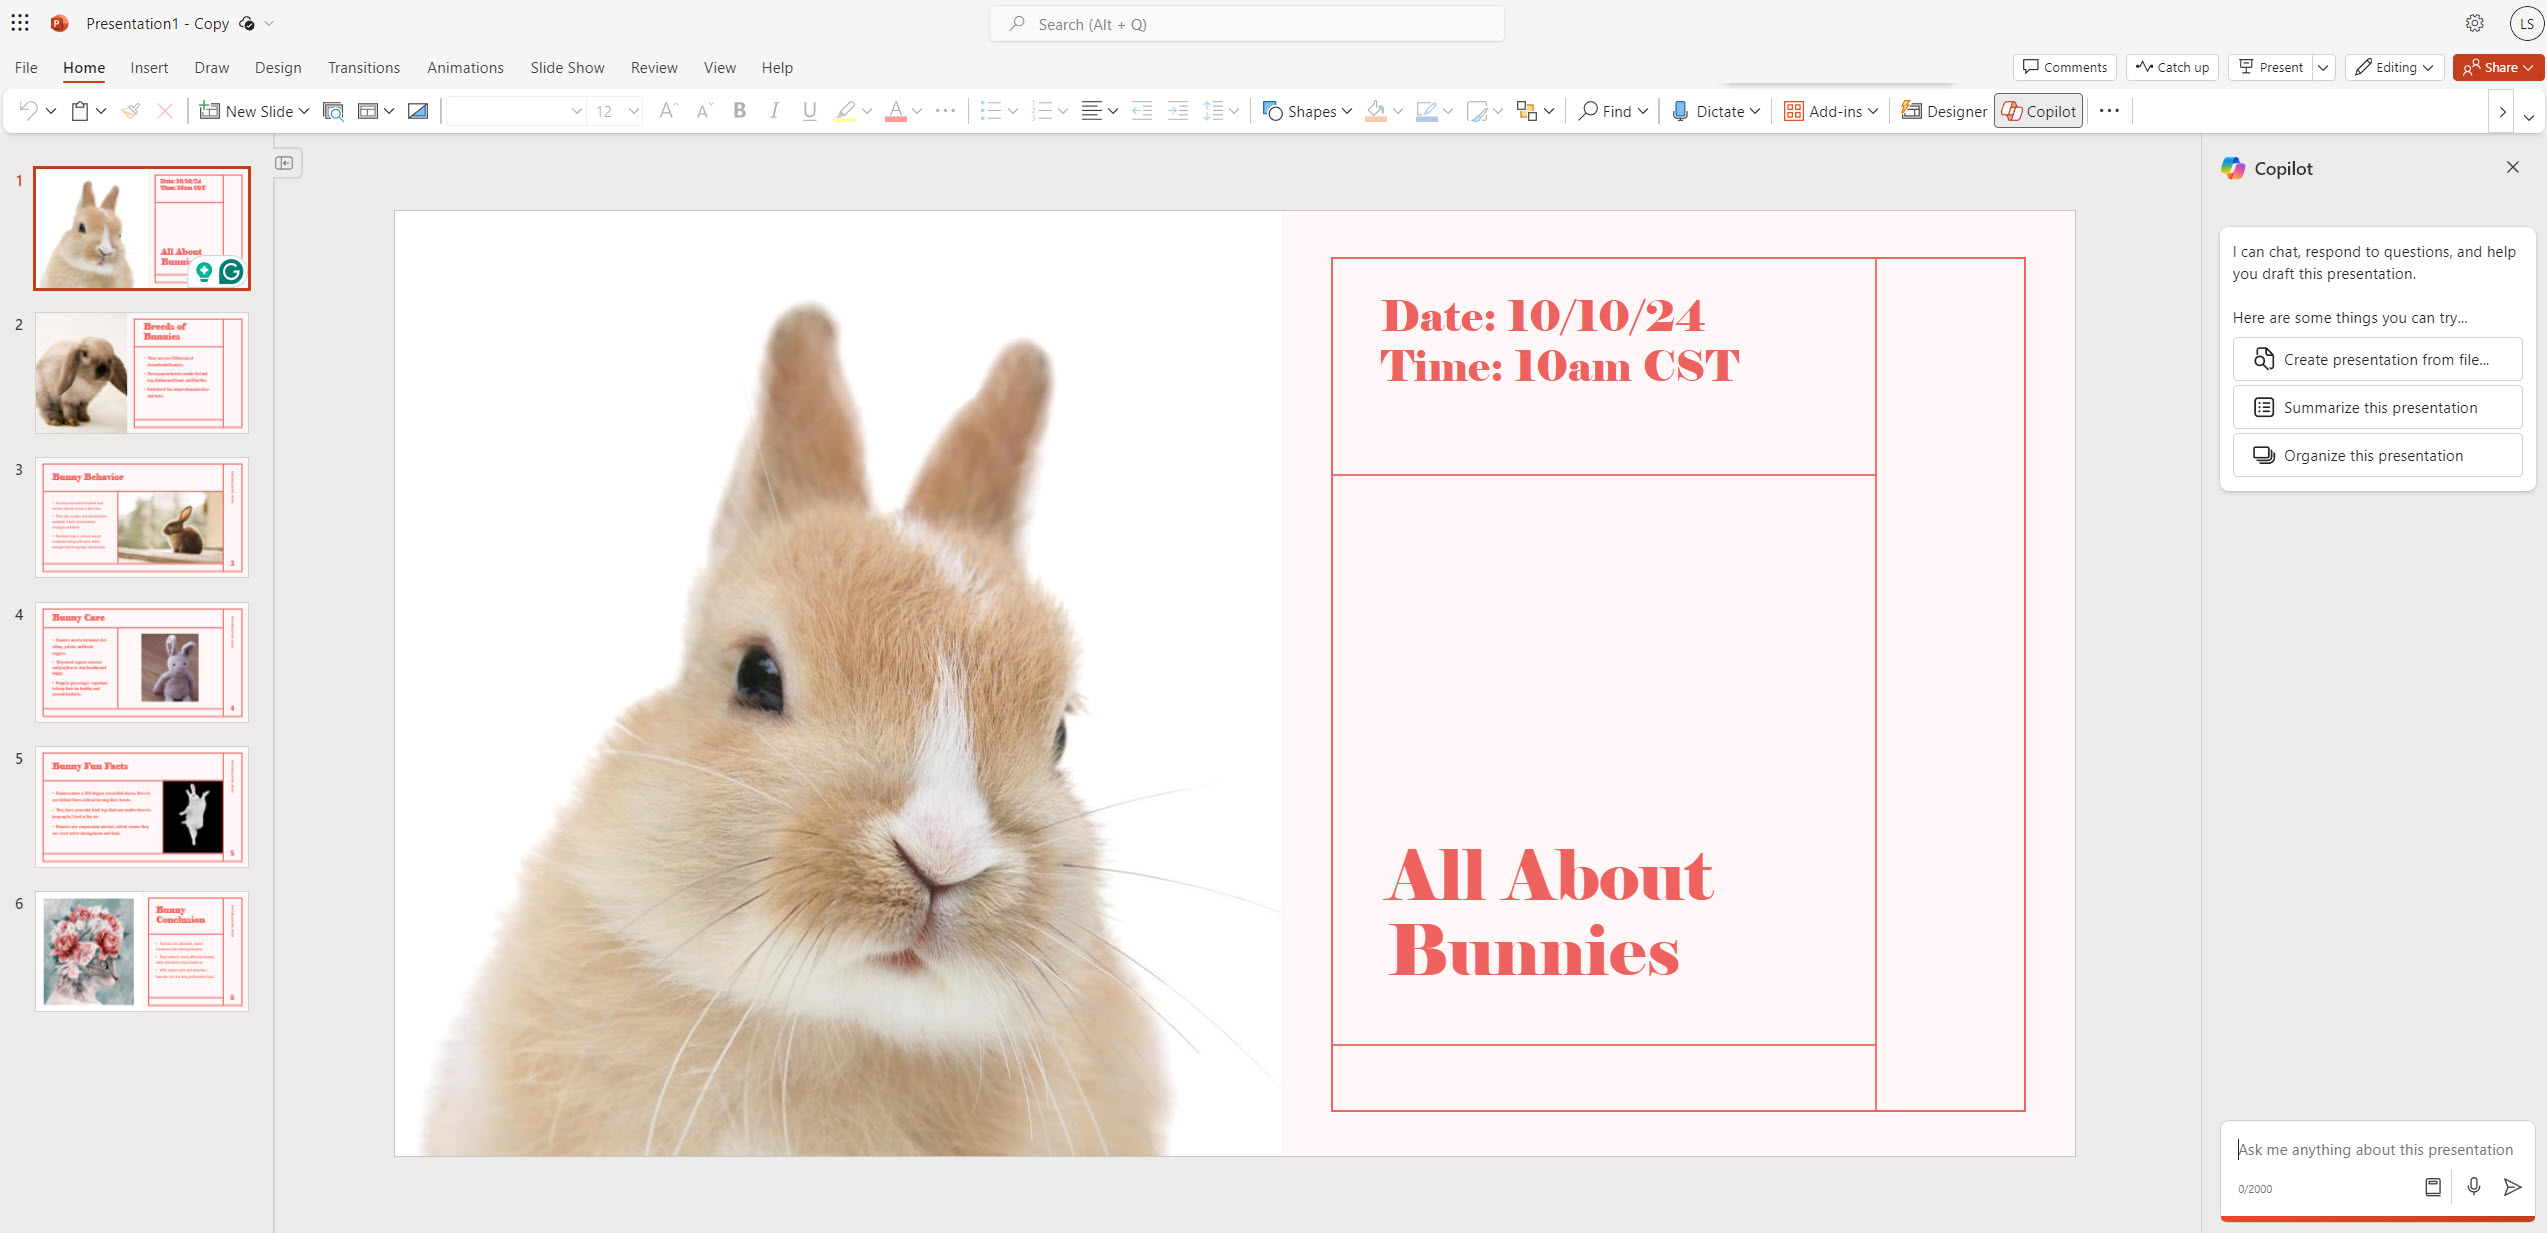The height and width of the screenshot is (1233, 2547).
Task: Start Dictate voice input
Action: click(1713, 110)
